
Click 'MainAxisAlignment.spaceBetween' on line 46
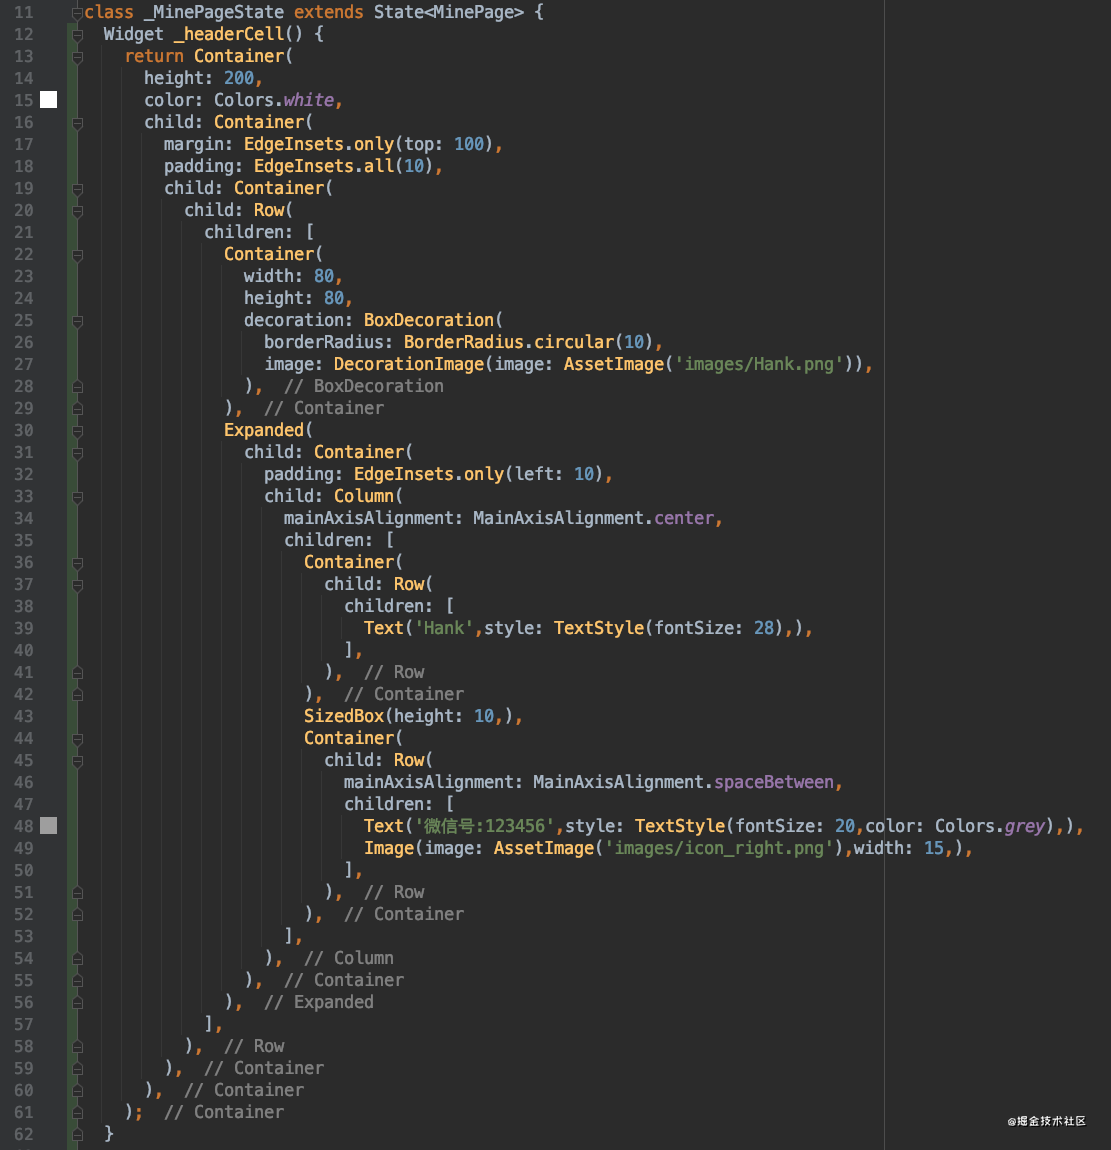click(683, 783)
